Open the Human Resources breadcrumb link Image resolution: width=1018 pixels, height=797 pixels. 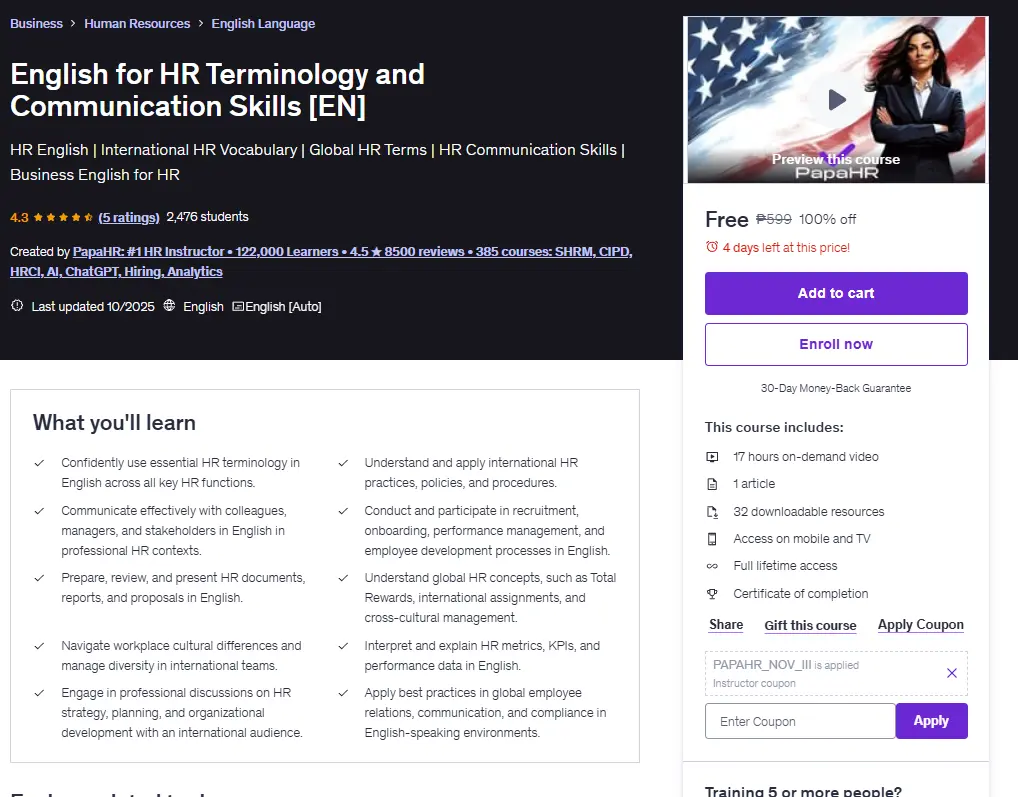coord(137,23)
